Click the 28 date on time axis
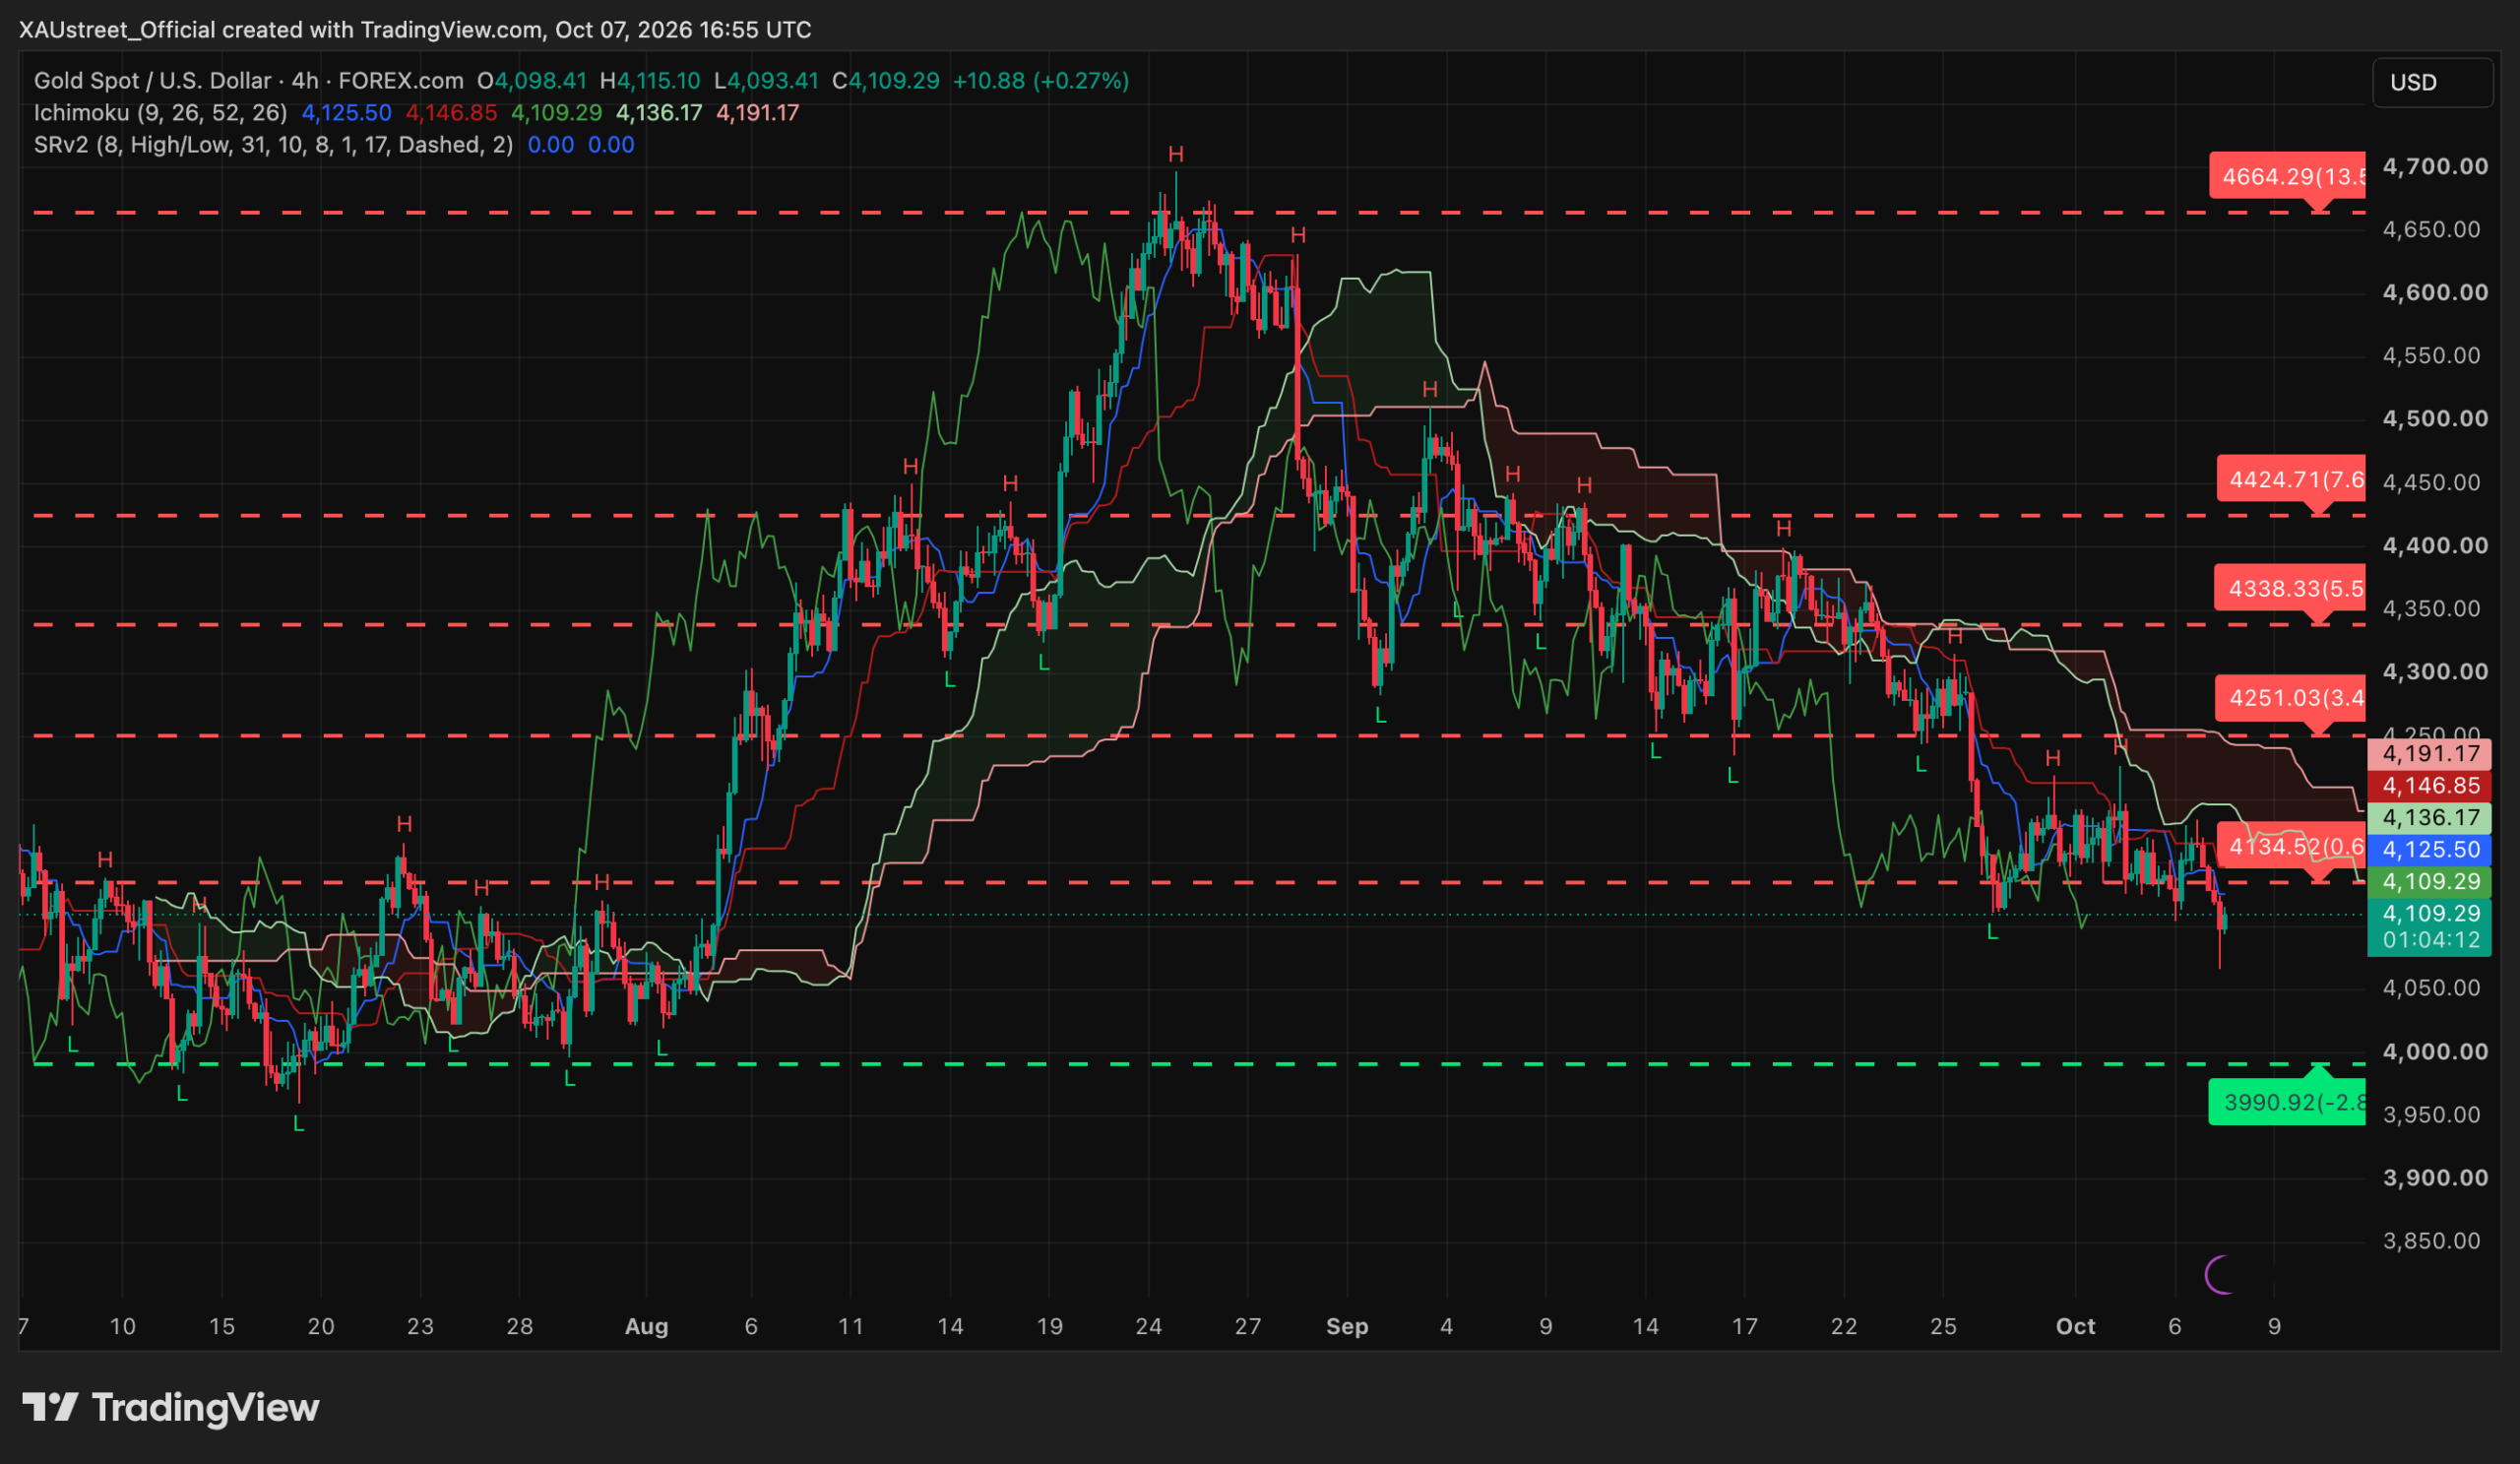The width and height of the screenshot is (2520, 1464). coord(519,1327)
